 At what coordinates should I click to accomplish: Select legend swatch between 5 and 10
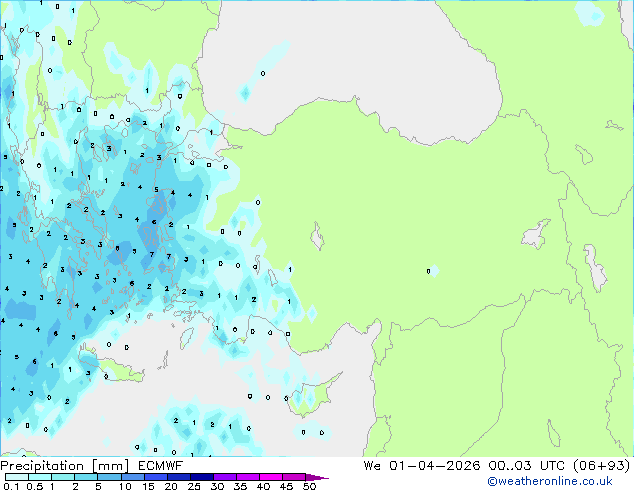[x=109, y=477]
